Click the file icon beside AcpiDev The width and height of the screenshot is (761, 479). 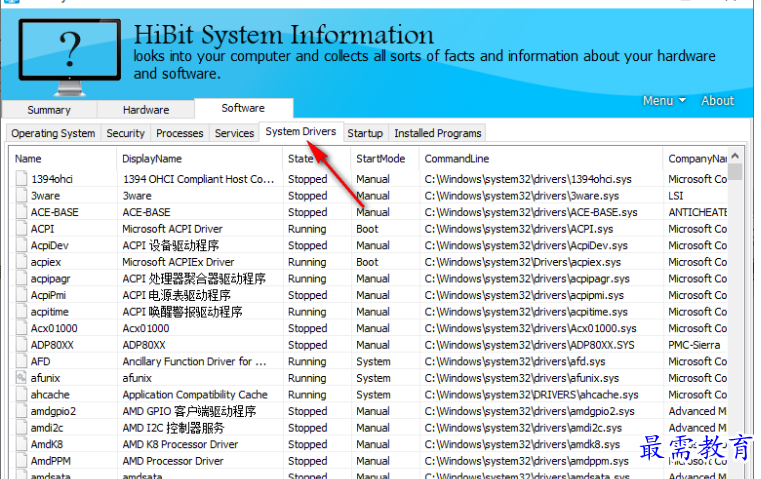(x=21, y=245)
